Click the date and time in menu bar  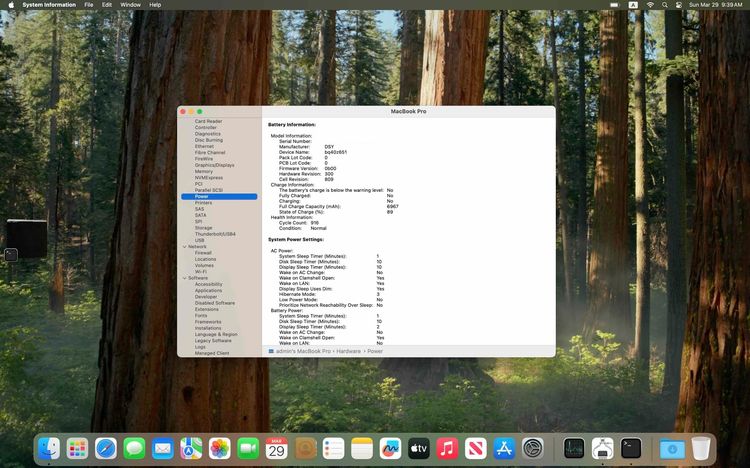tap(716, 5)
